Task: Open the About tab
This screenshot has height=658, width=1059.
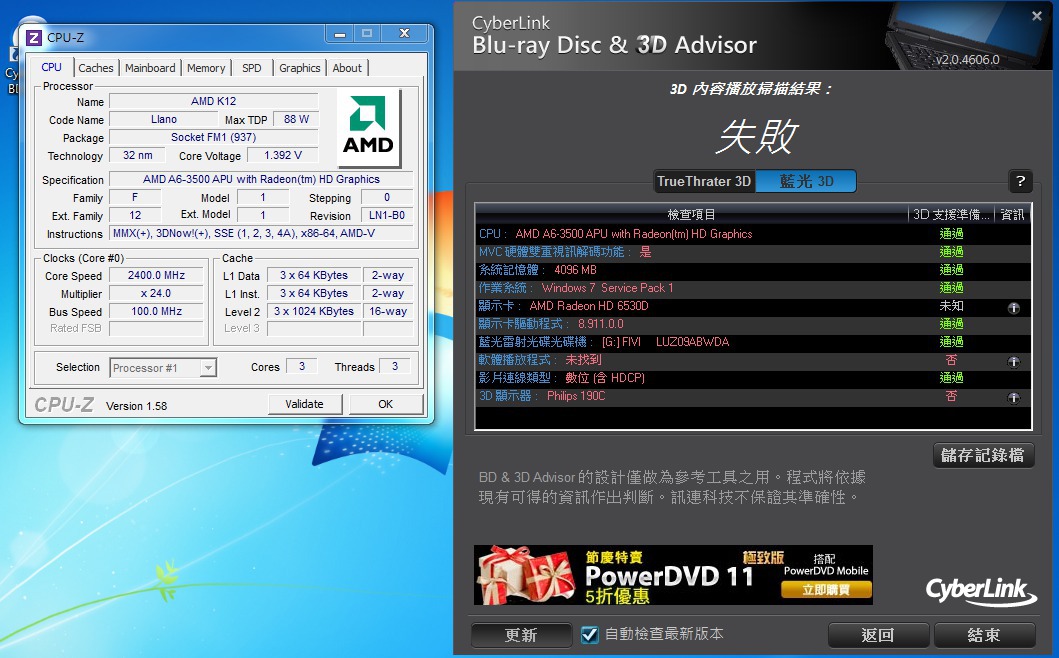Action: [x=347, y=68]
